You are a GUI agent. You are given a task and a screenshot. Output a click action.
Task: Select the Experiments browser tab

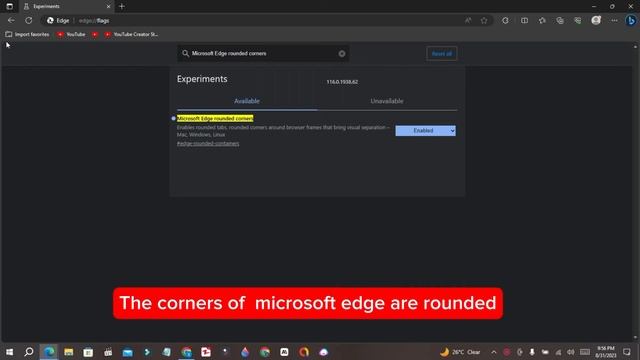click(x=67, y=7)
